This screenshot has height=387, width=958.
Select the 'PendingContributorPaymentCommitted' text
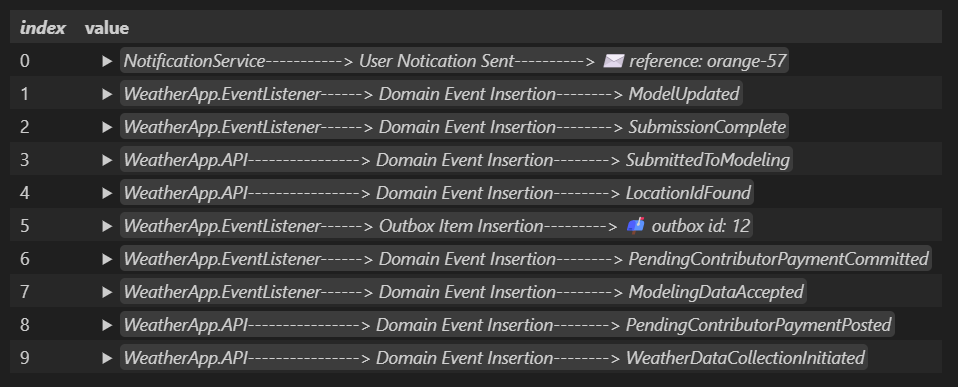coord(778,259)
